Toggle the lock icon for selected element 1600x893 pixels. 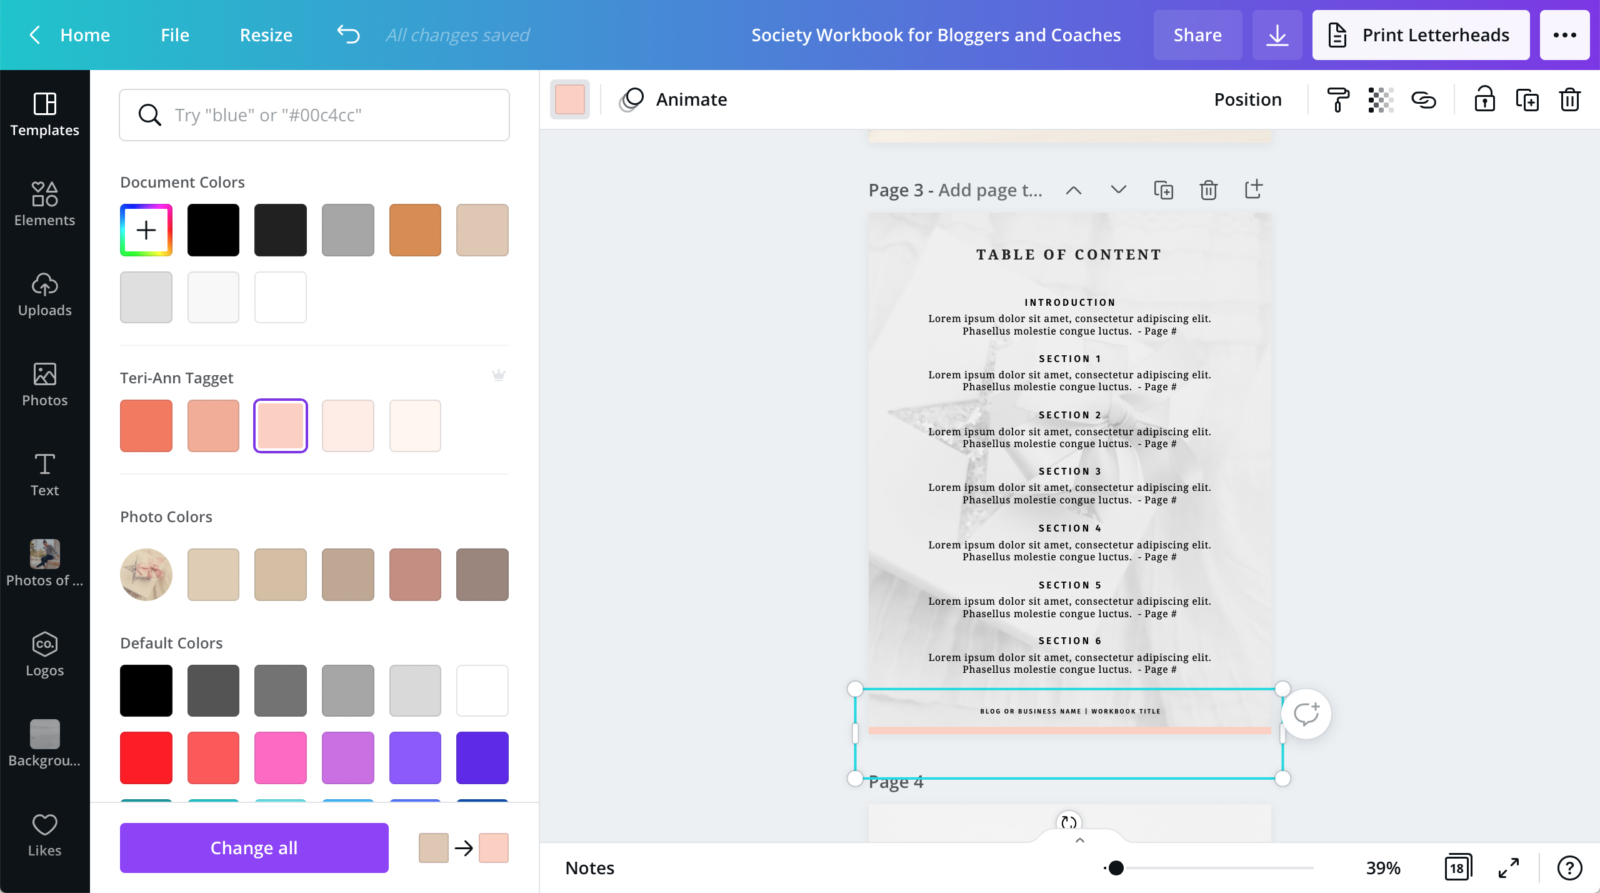point(1484,100)
